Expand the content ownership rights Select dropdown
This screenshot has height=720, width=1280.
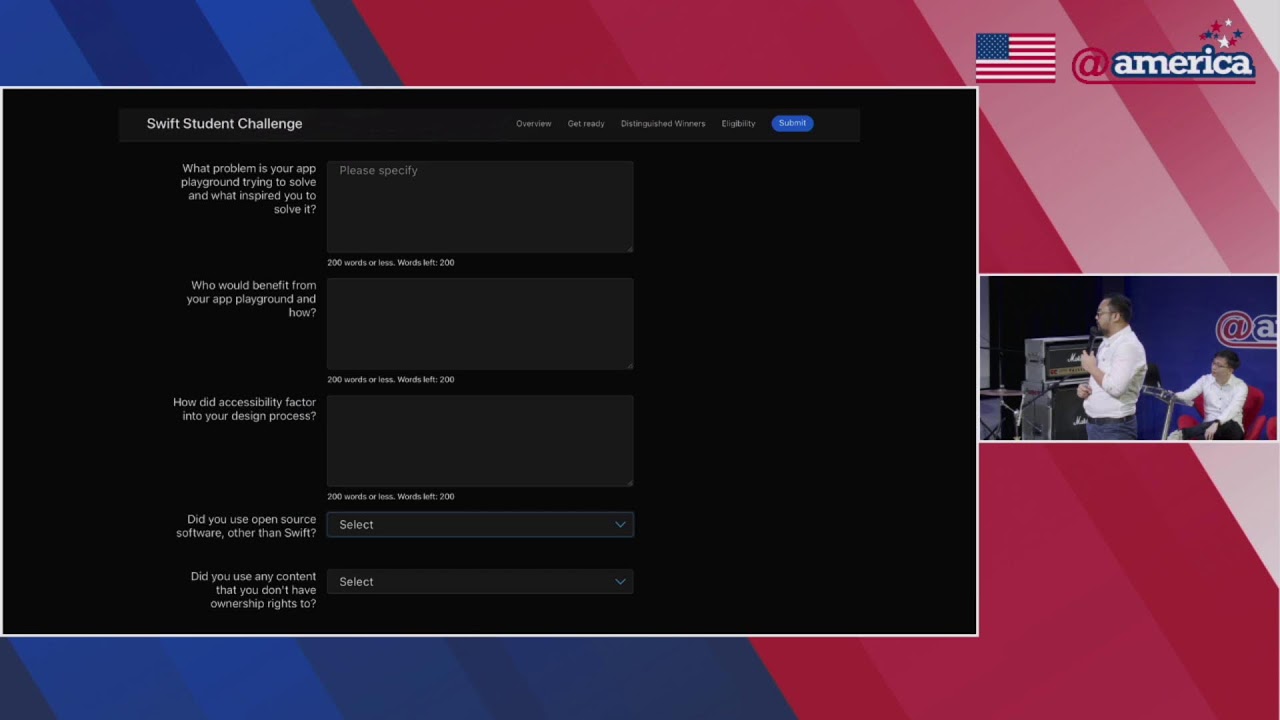click(480, 582)
